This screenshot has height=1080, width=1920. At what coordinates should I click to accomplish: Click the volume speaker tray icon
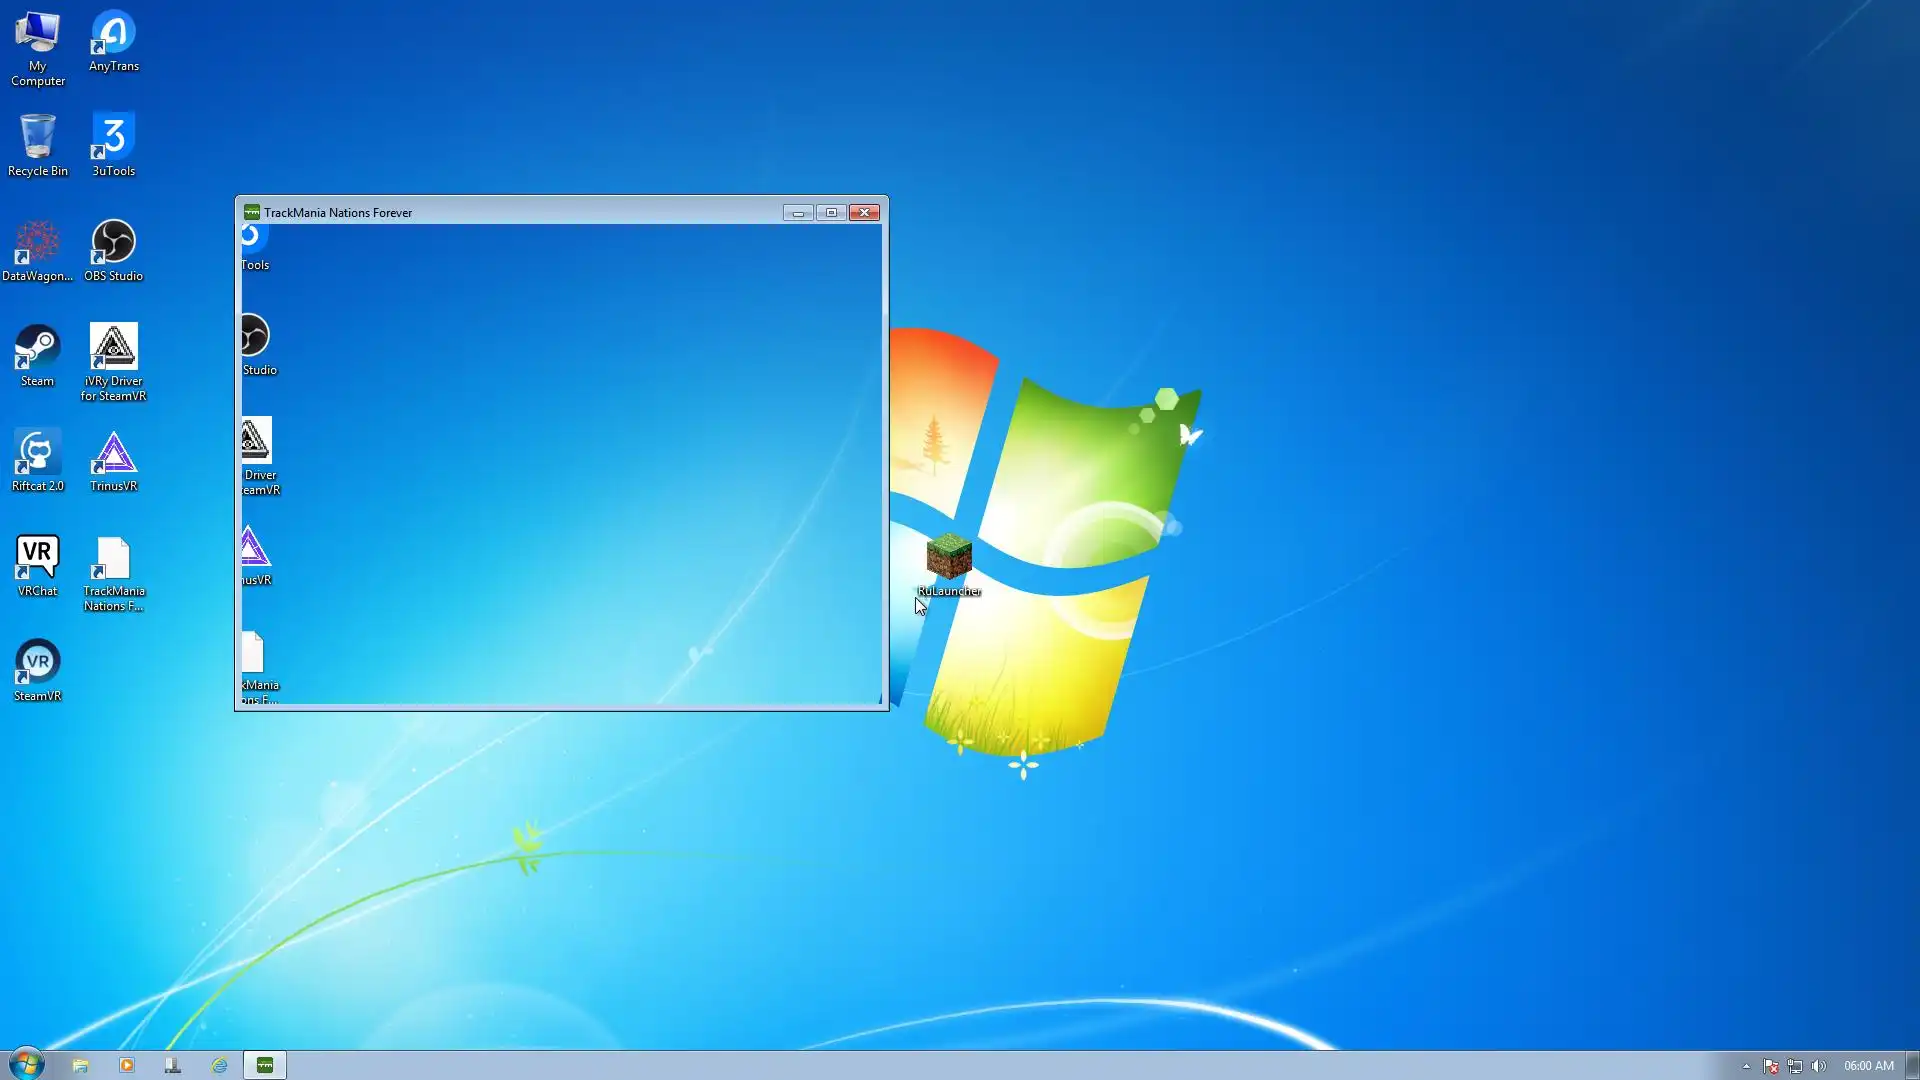[x=1818, y=1066]
